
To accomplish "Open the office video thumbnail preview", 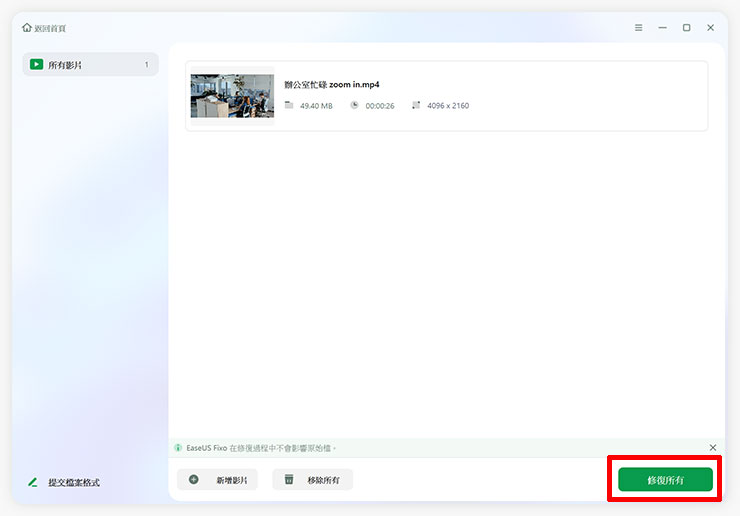I will click(x=232, y=96).
